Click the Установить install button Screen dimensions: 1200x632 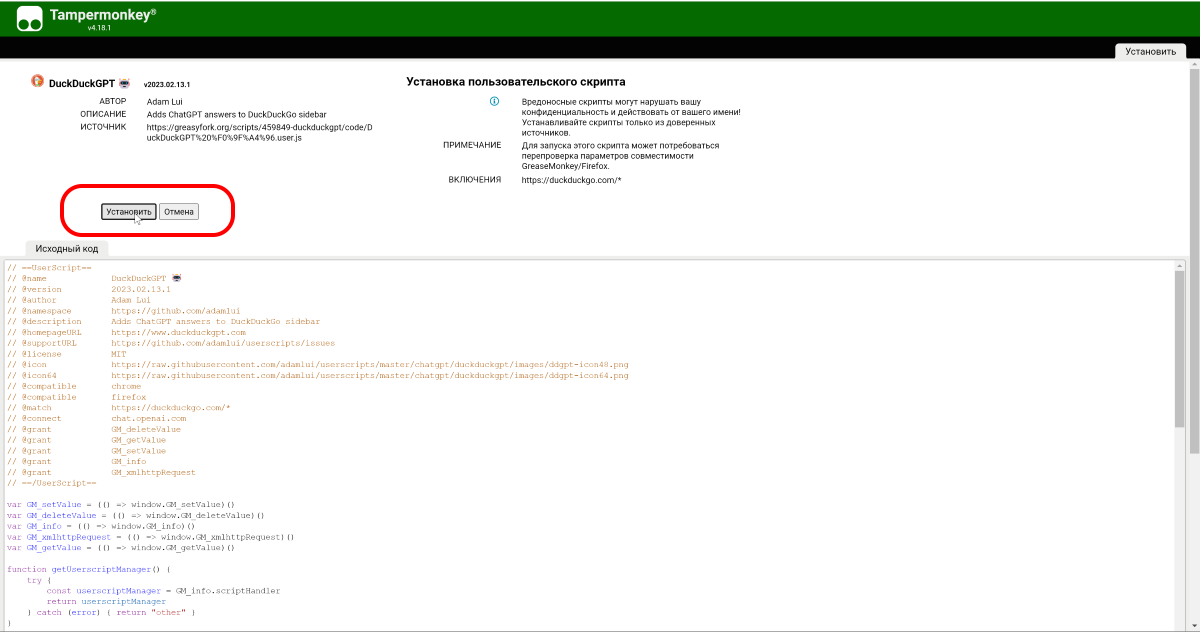click(129, 211)
